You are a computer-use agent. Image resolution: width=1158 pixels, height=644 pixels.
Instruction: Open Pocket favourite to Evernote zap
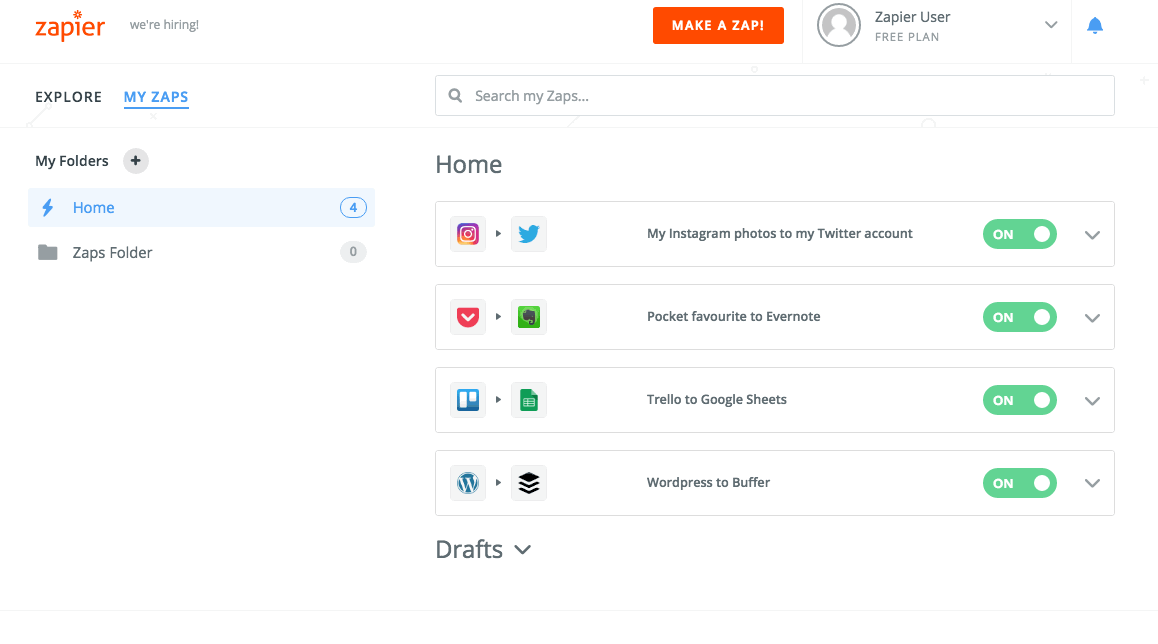point(733,316)
